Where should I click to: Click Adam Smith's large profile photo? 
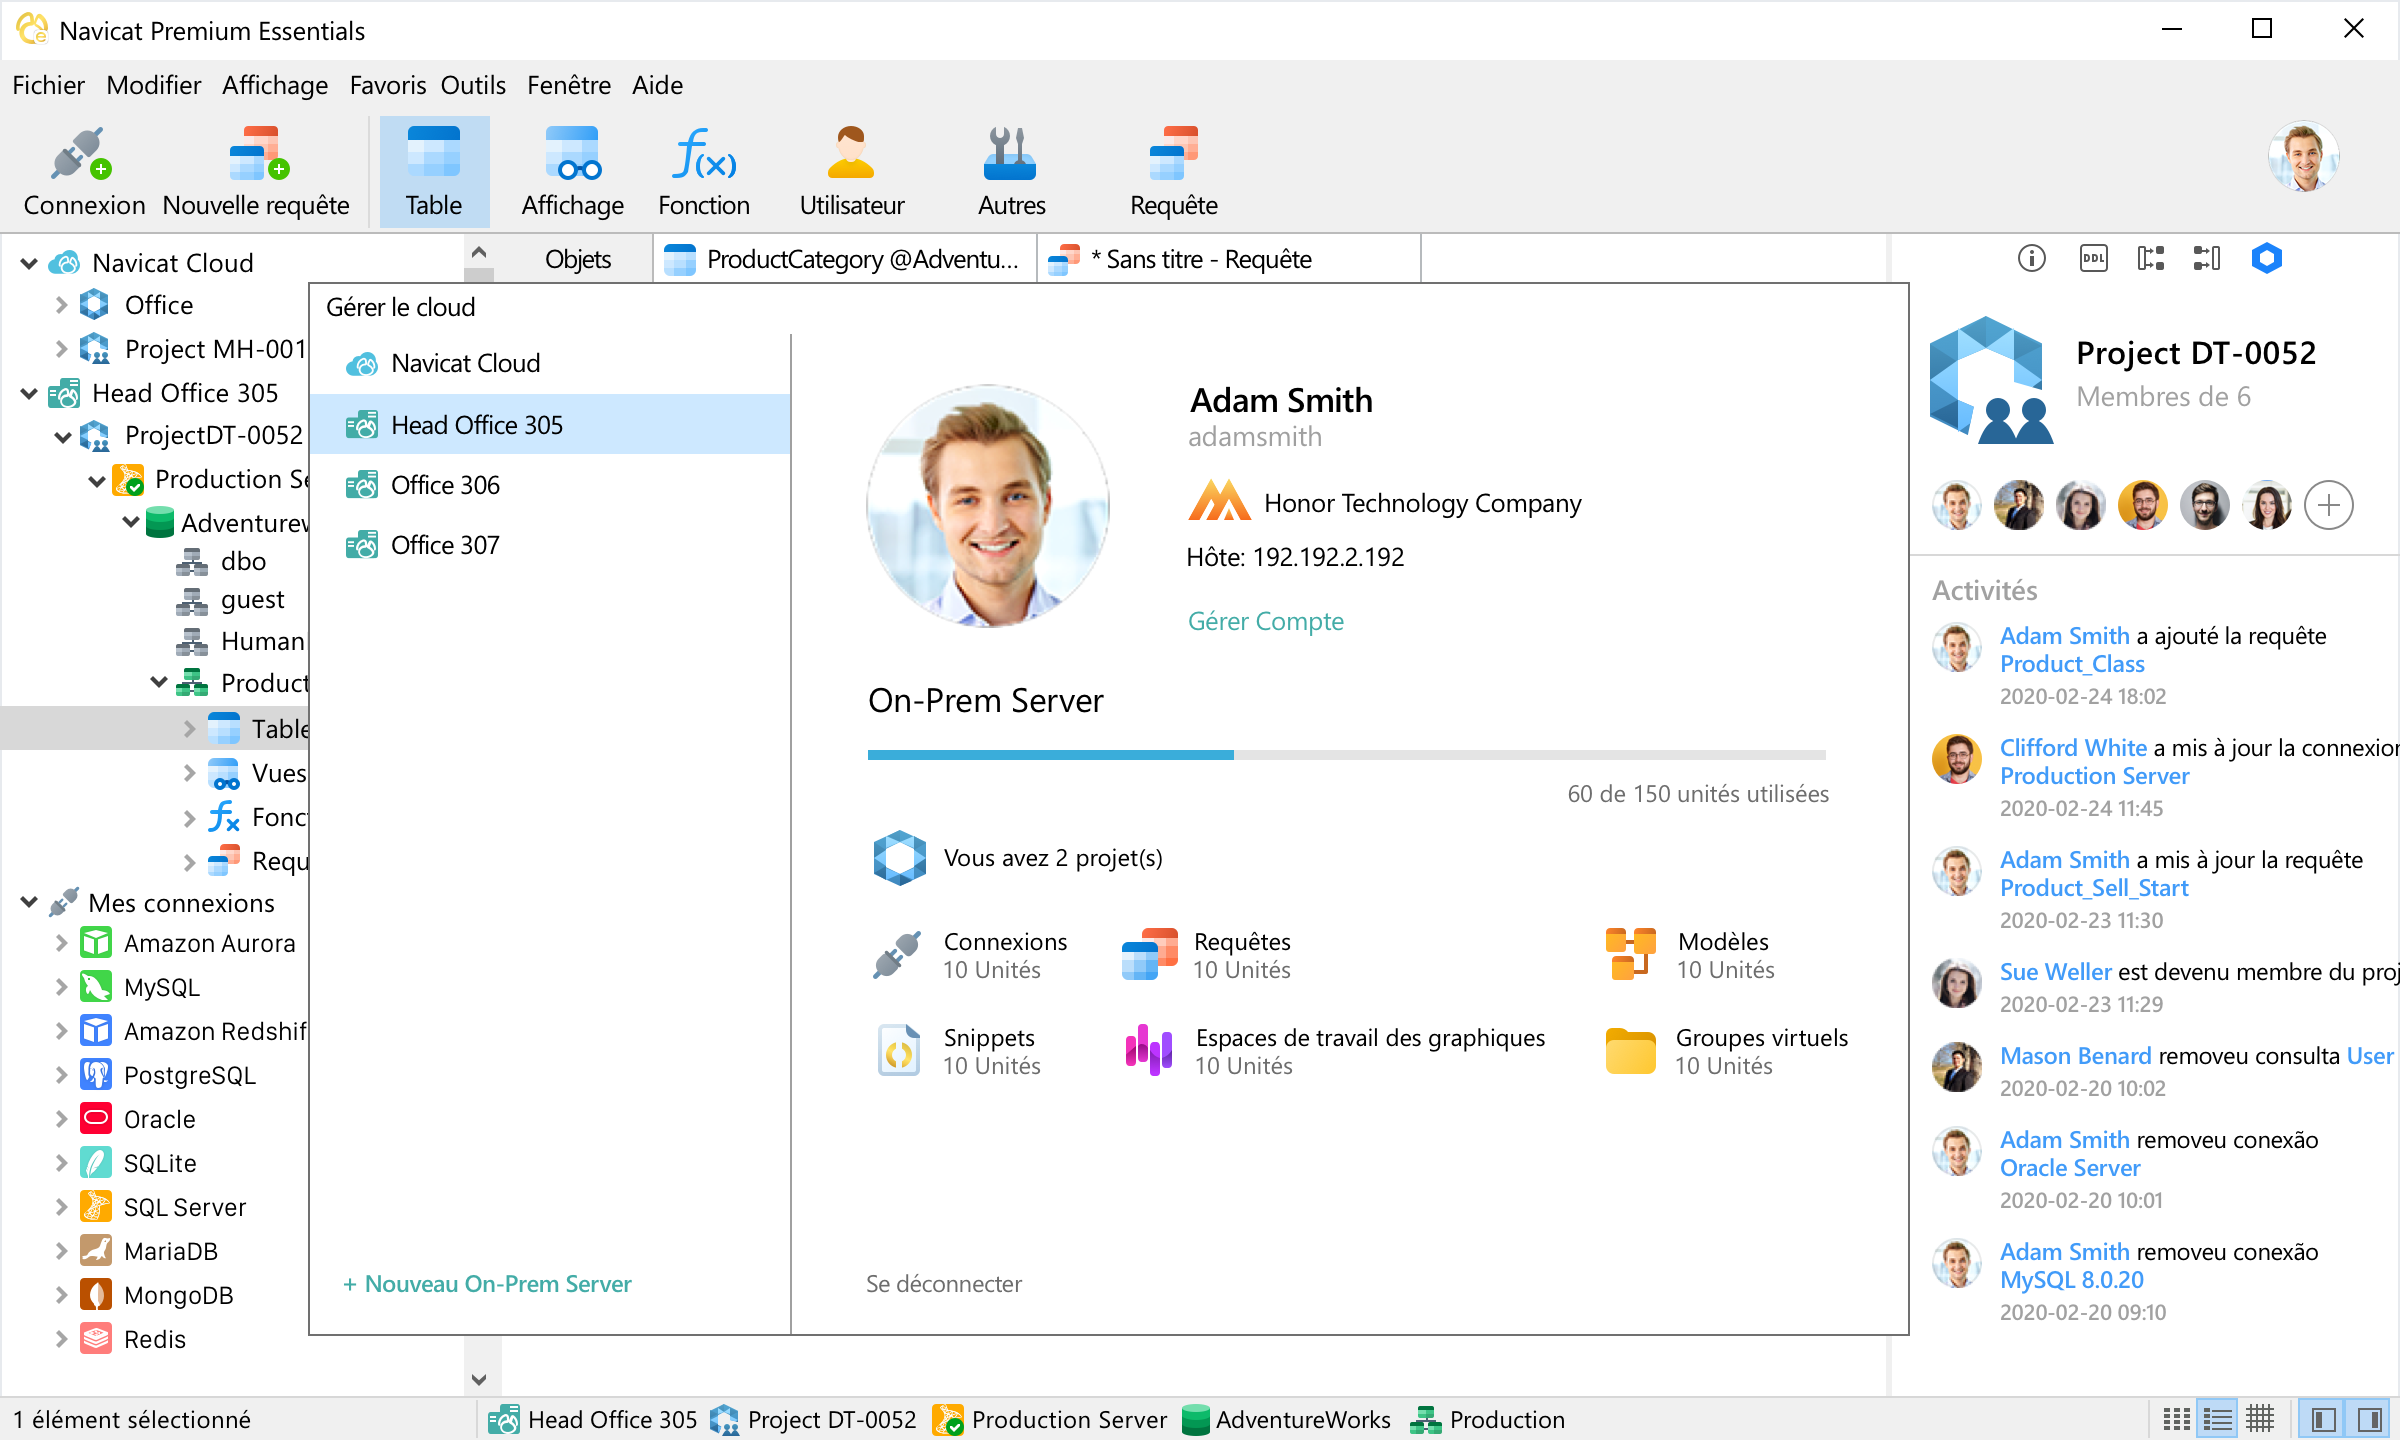[988, 506]
